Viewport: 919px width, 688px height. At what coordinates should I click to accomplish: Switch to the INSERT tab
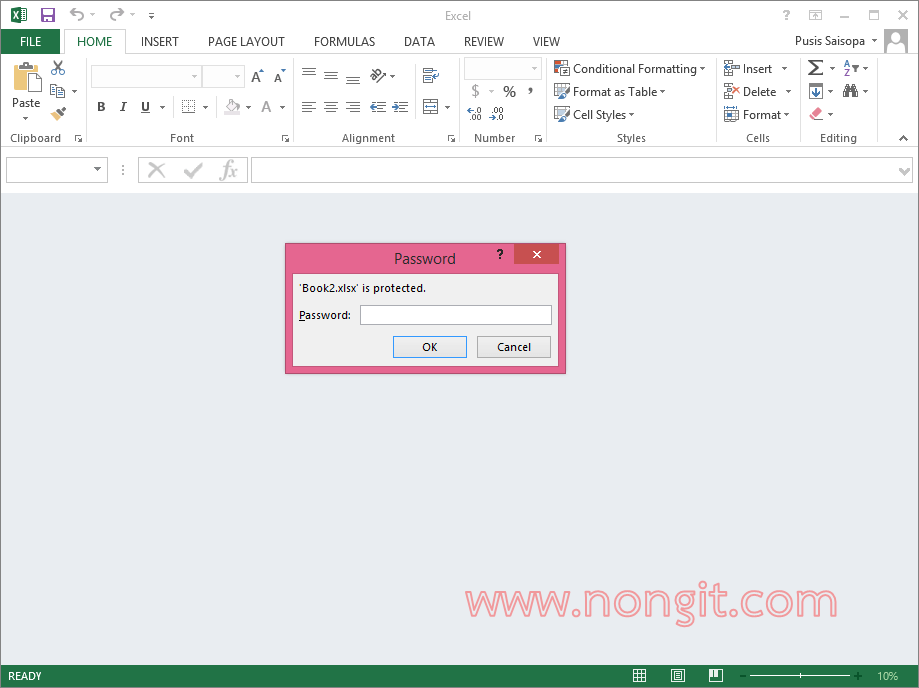click(159, 42)
